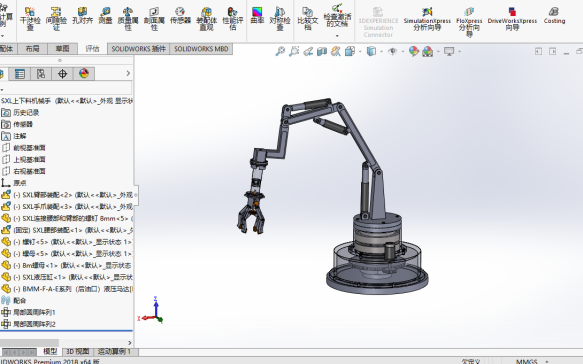The width and height of the screenshot is (583, 364).
Task: Open the 干涉检查 interference detection tool
Action: click(30, 19)
